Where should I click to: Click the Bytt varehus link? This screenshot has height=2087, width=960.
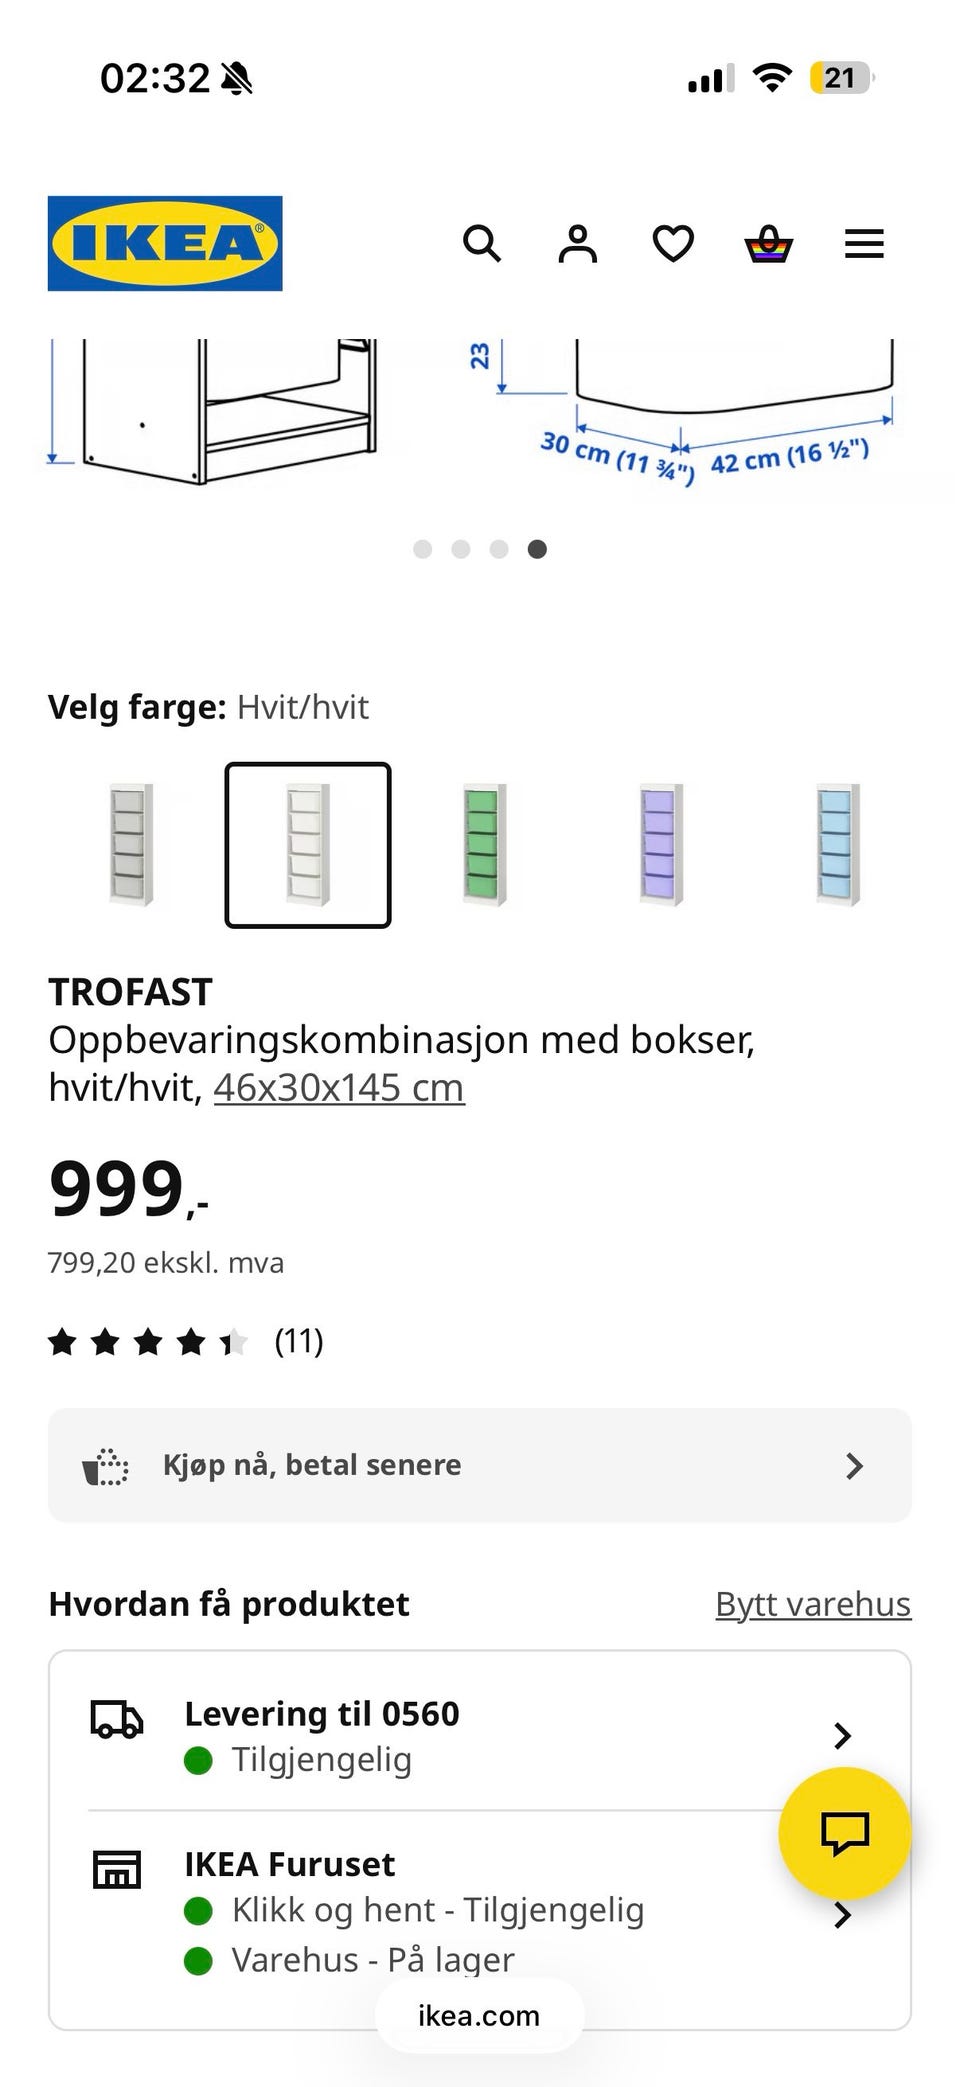pos(813,1604)
